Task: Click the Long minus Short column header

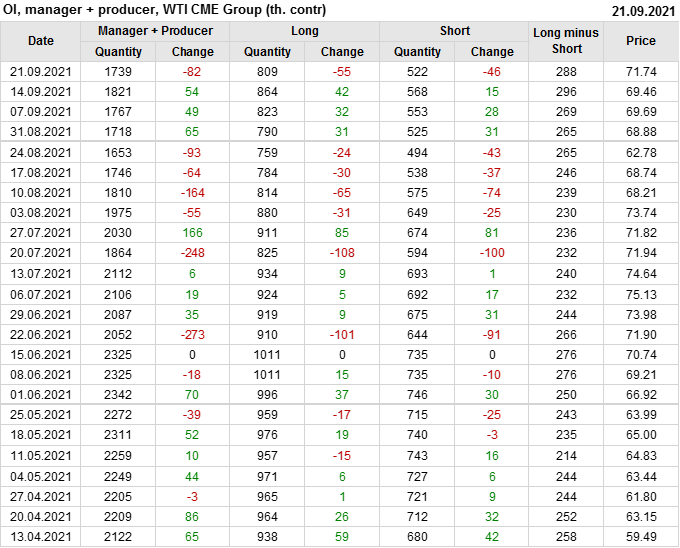Action: [566, 41]
